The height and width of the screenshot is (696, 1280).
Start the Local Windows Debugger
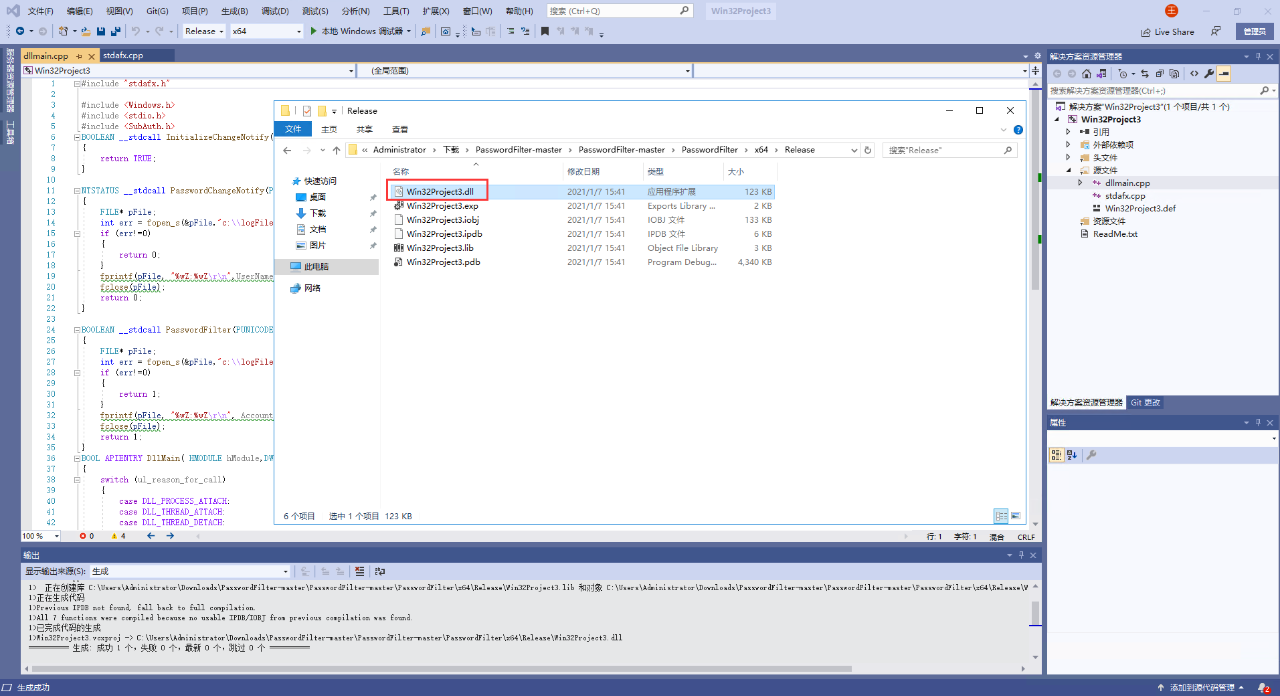tap(361, 31)
